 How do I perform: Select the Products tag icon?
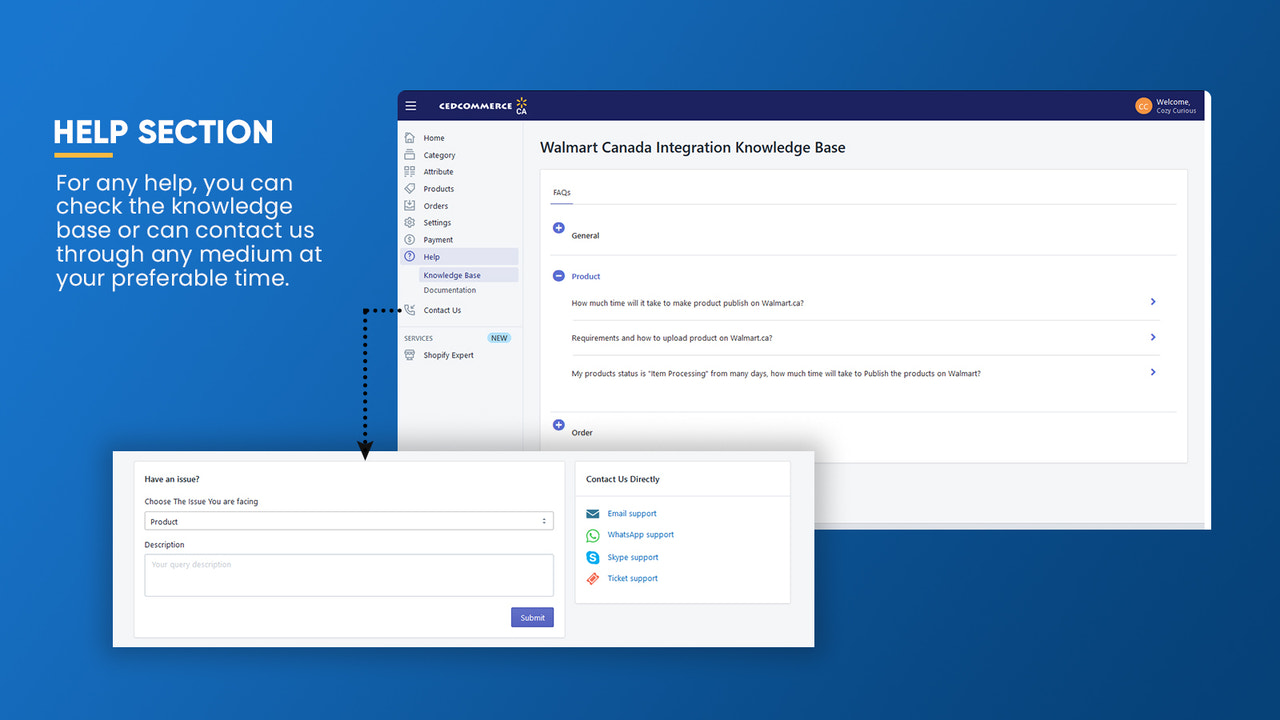411,188
